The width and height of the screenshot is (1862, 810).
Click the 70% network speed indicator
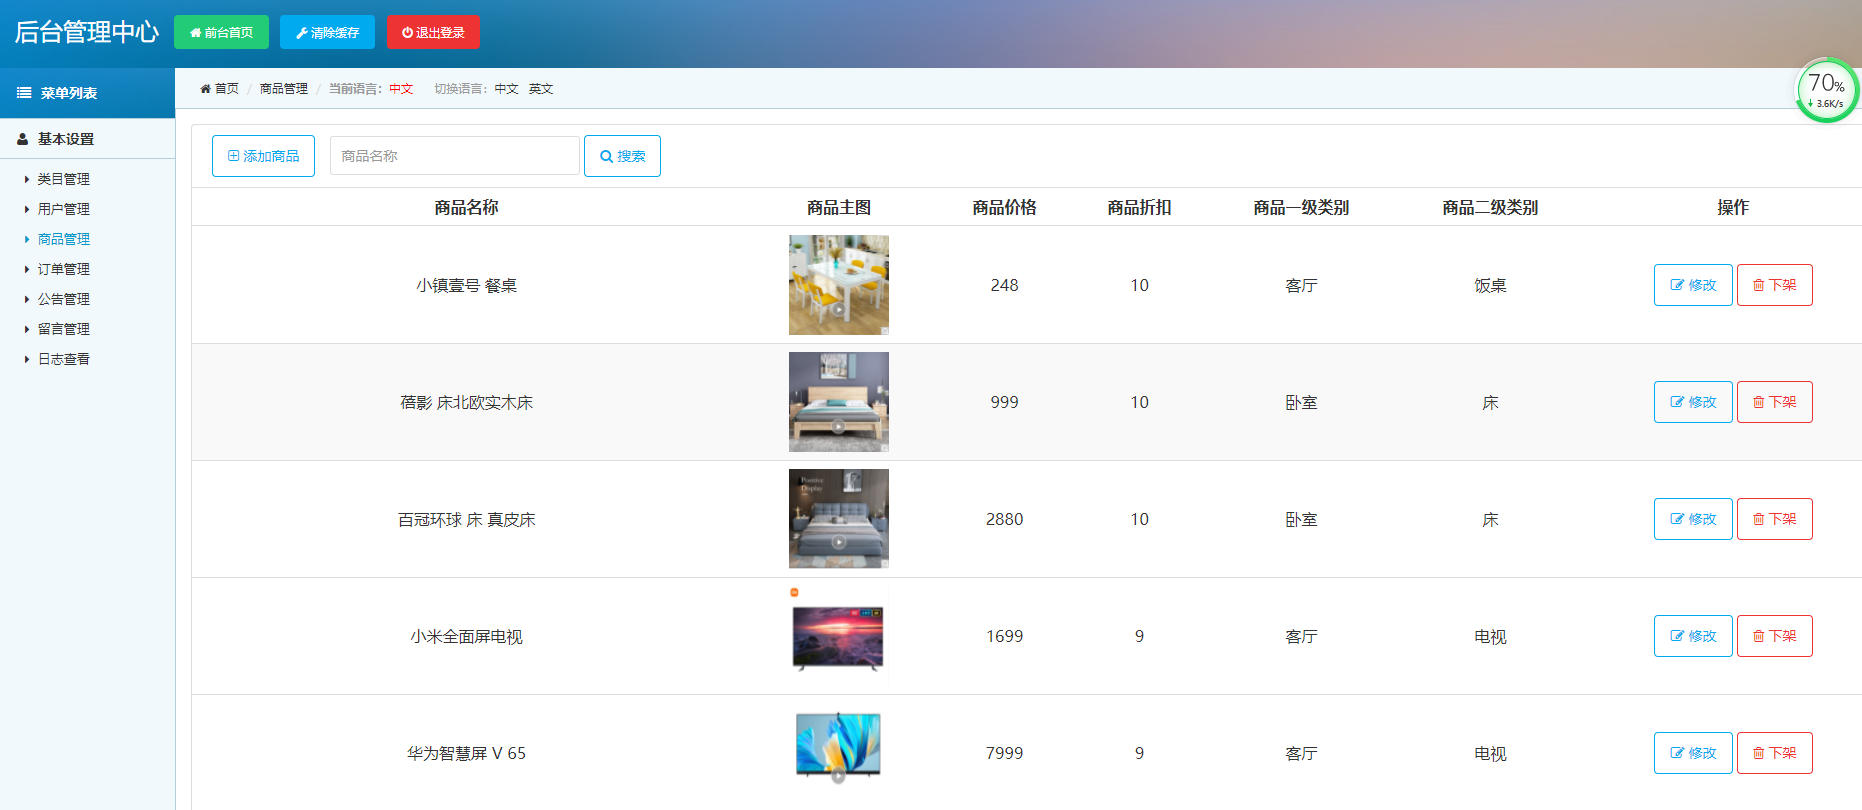tap(1826, 91)
